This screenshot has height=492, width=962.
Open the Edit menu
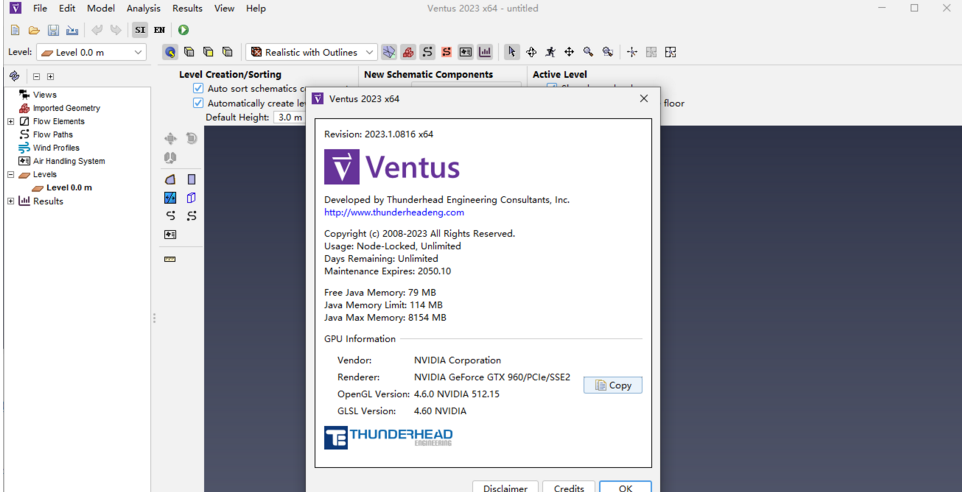click(67, 9)
